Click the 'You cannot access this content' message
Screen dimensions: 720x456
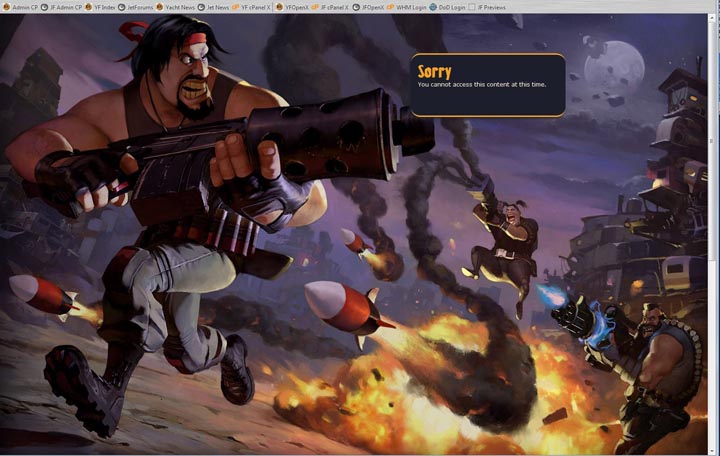click(x=482, y=84)
